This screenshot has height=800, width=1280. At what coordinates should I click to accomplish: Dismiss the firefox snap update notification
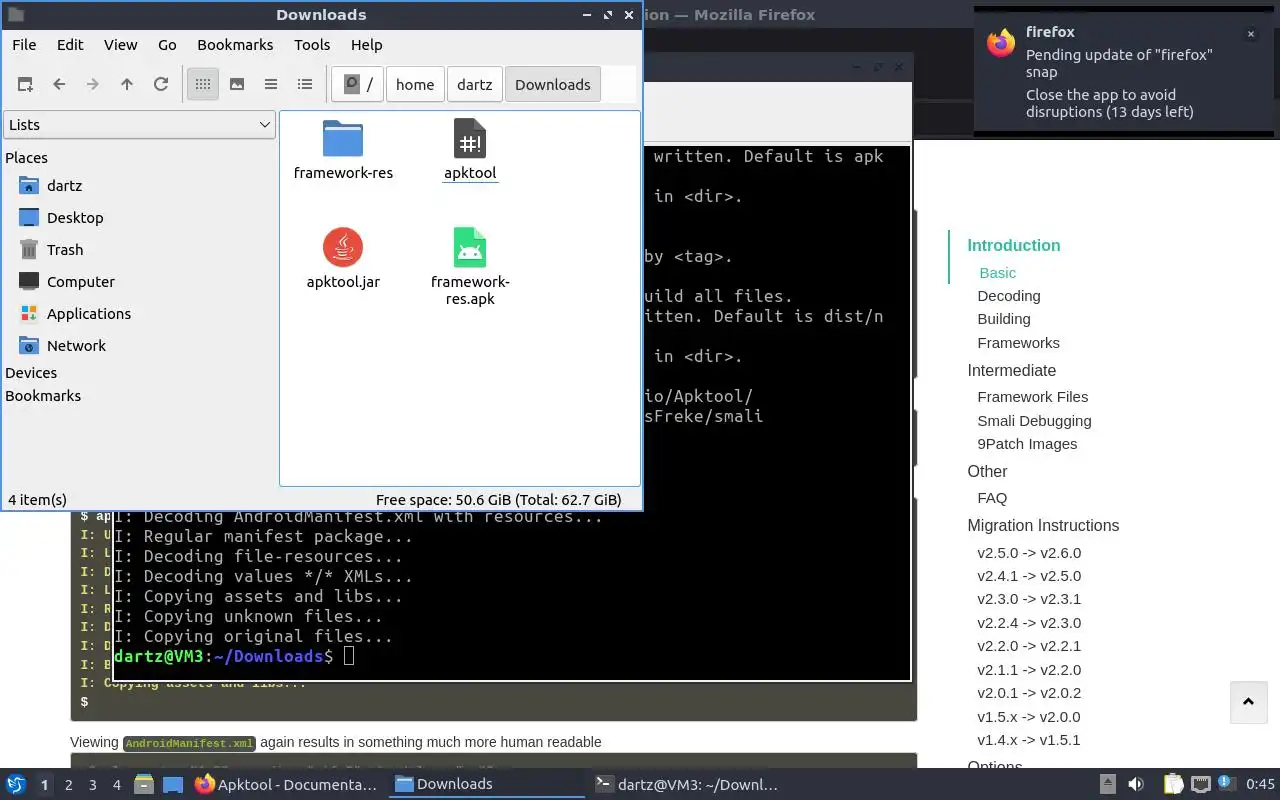[1250, 34]
